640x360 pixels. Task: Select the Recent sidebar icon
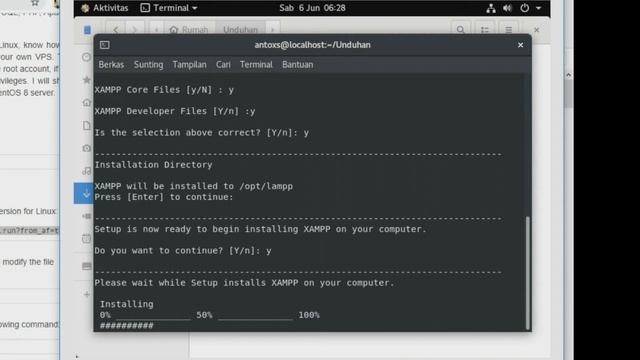click(x=87, y=57)
